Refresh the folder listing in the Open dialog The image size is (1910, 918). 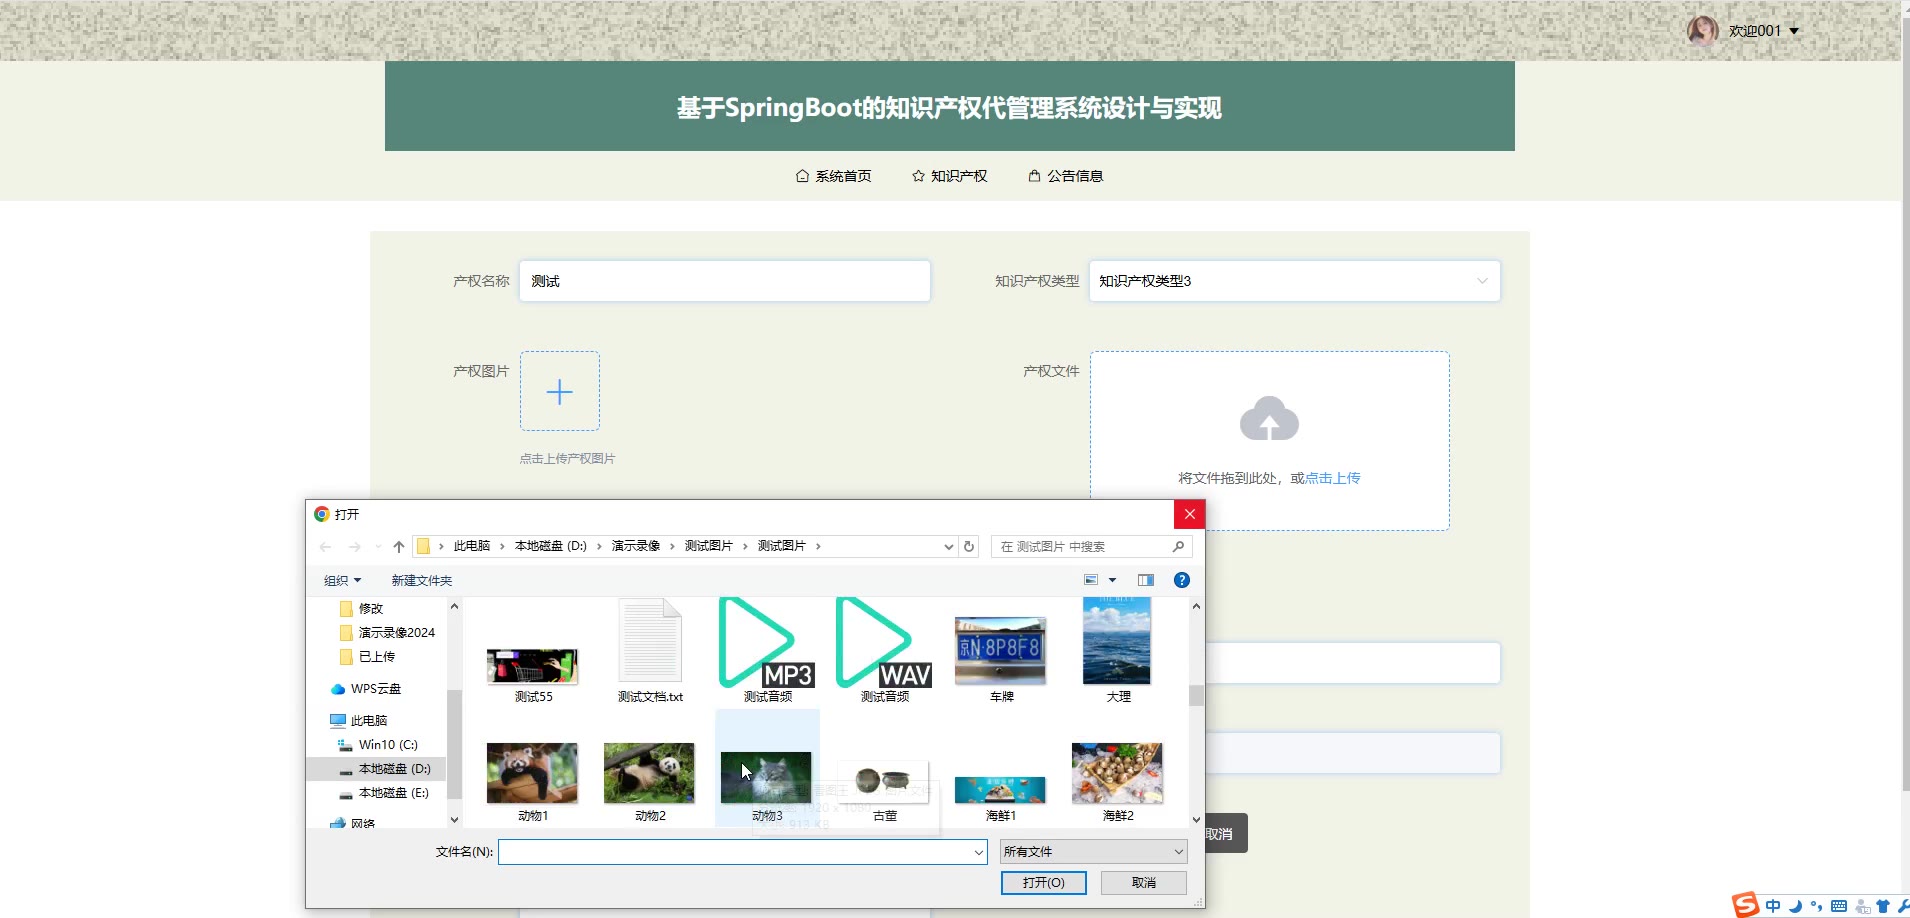(968, 546)
